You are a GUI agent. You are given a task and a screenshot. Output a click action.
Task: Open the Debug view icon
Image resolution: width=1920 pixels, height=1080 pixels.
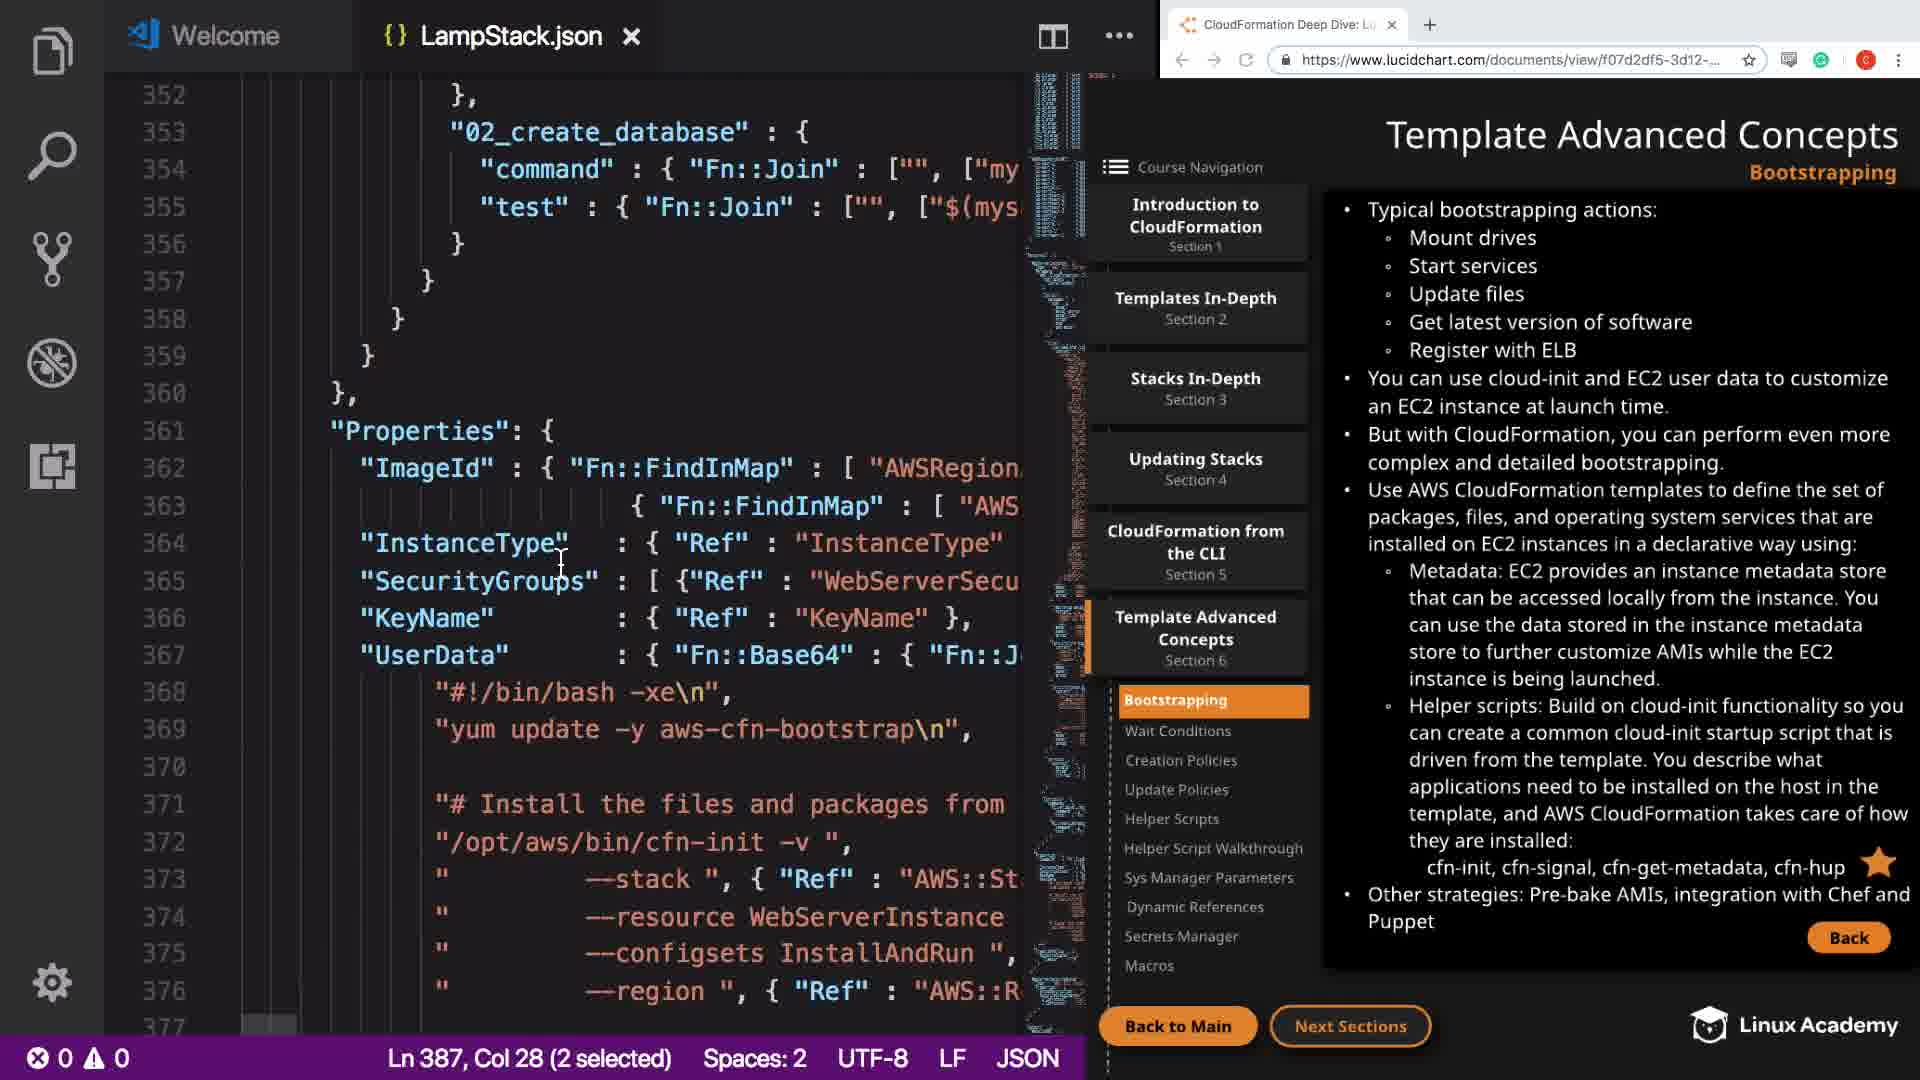point(52,362)
